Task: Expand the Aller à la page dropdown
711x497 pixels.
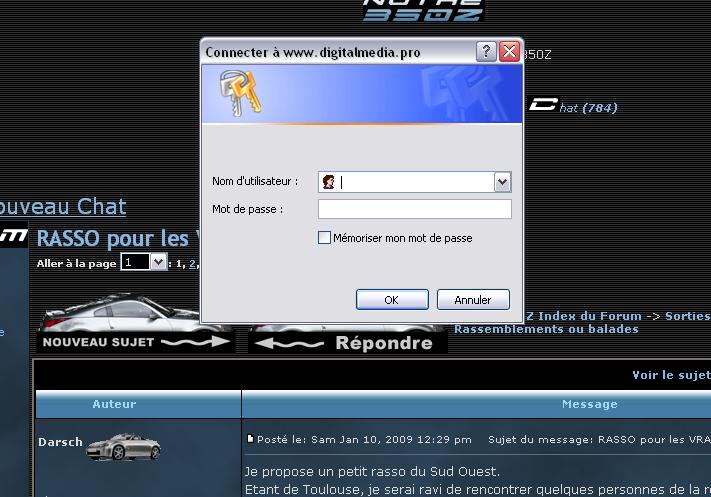Action: pyautogui.click(x=158, y=262)
